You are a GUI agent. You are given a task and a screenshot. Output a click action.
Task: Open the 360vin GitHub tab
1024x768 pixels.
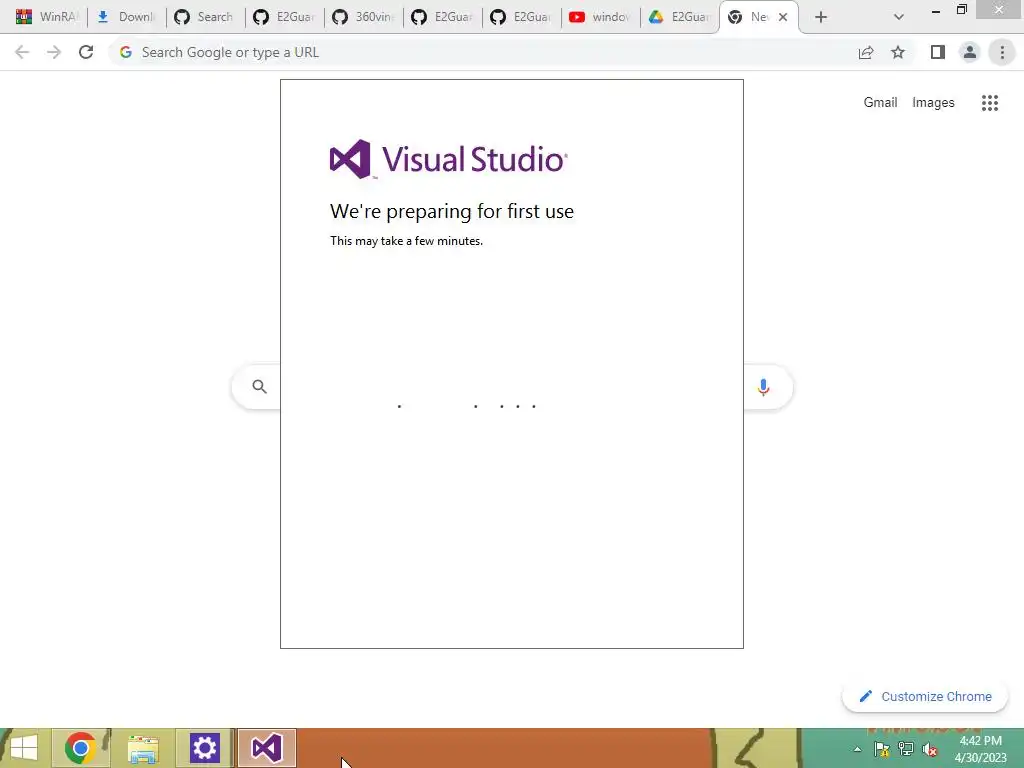pos(363,17)
